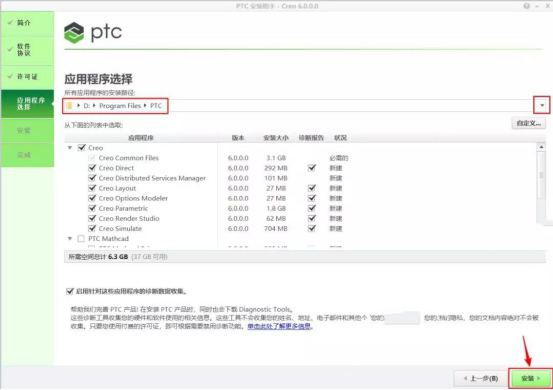Collapse the PTC Mathcad tree group
The width and height of the screenshot is (553, 390).
click(x=70, y=239)
